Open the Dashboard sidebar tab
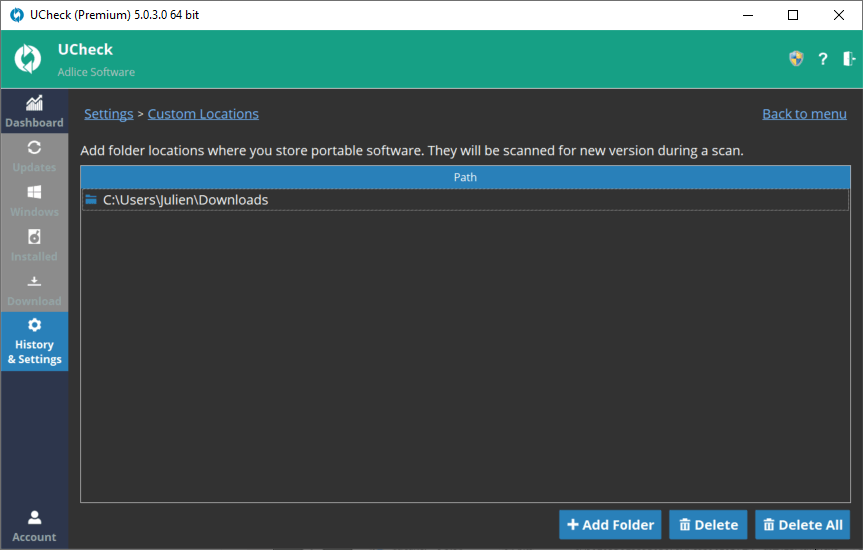The width and height of the screenshot is (863, 550). [x=34, y=111]
